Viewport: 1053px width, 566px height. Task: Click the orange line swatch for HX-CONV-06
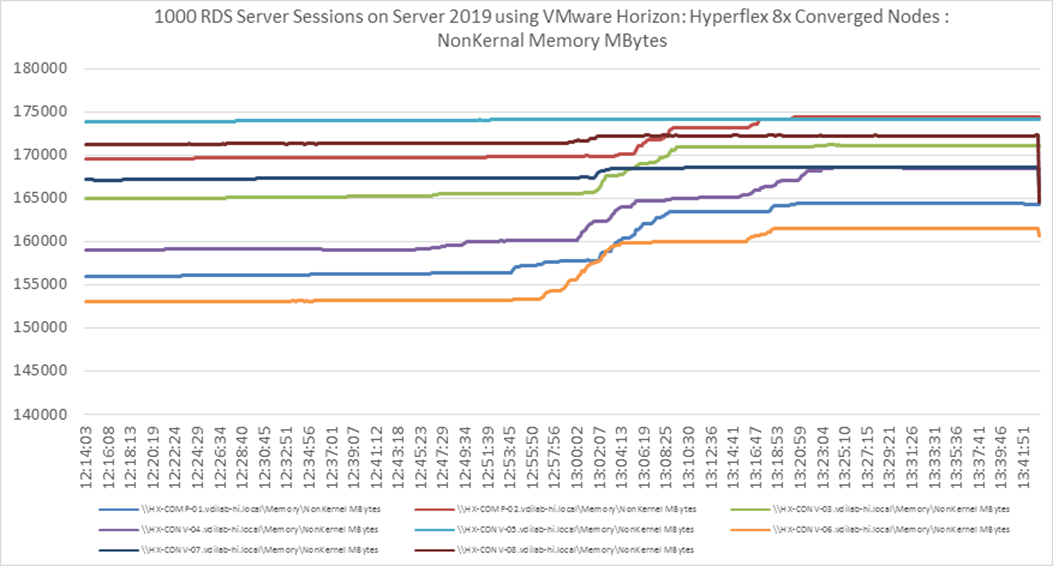[750, 530]
